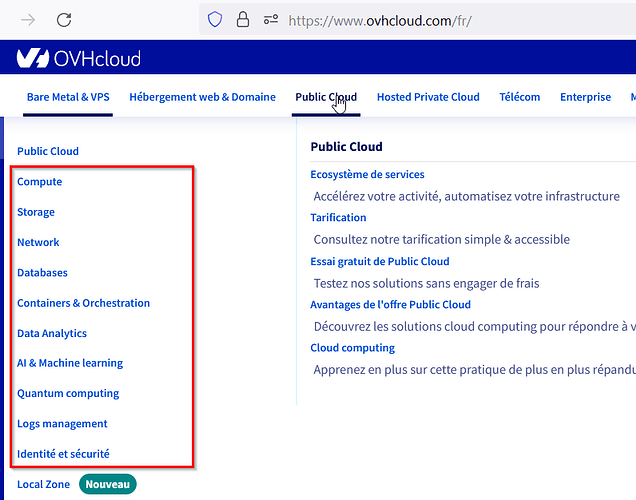Click the browser forward arrow icon
This screenshot has height=500, width=636.
coord(28,19)
